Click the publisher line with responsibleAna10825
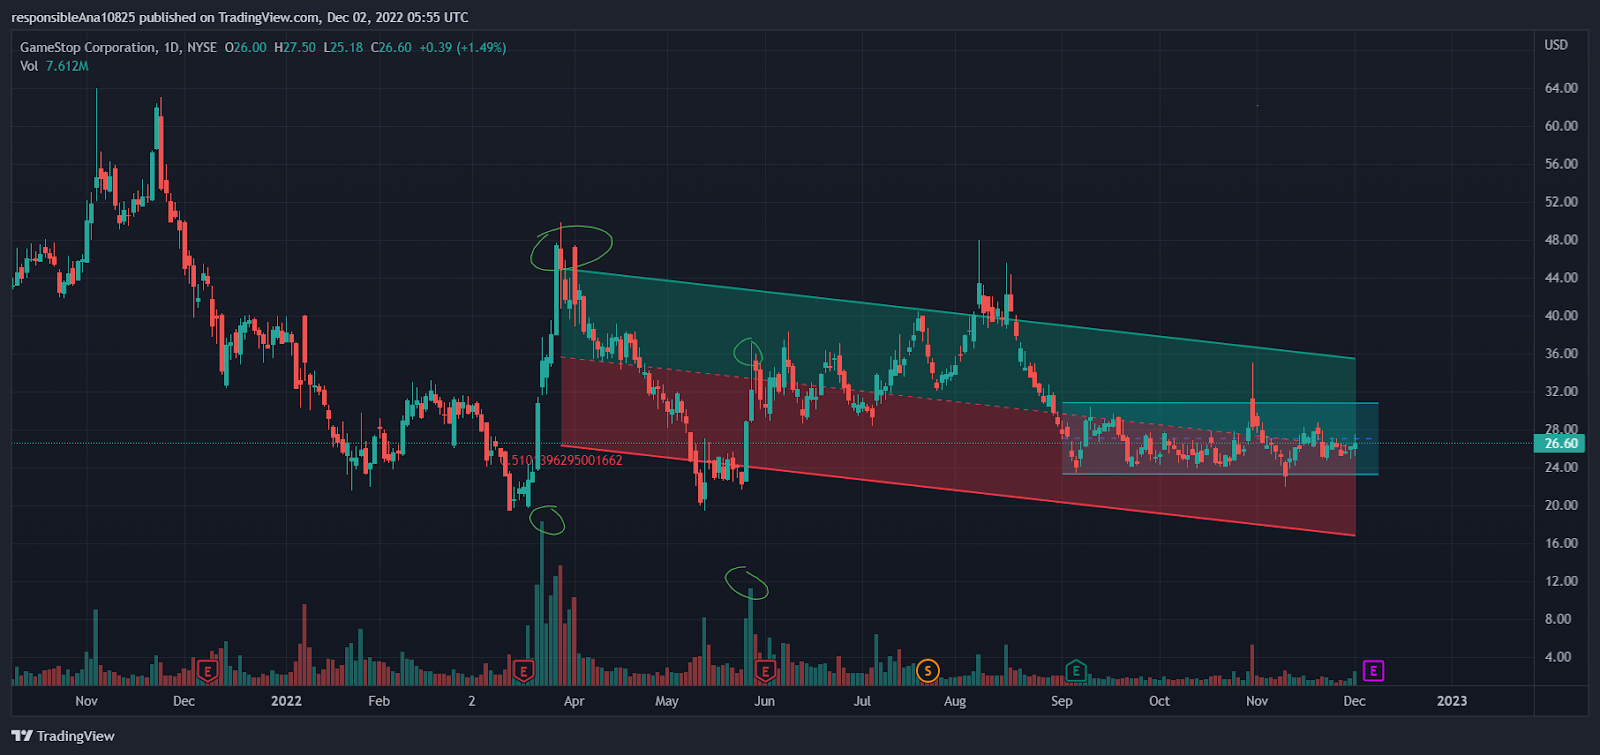1600x755 pixels. (x=240, y=17)
